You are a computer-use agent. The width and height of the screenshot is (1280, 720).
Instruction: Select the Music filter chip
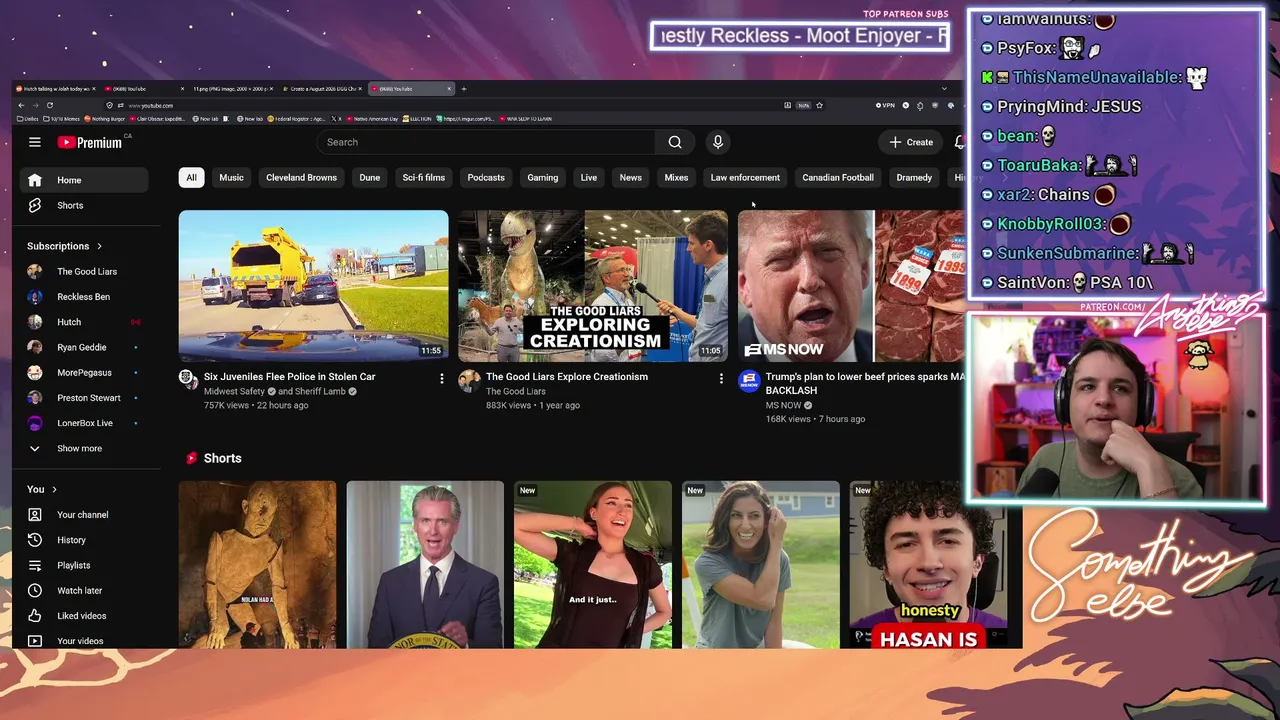[231, 178]
